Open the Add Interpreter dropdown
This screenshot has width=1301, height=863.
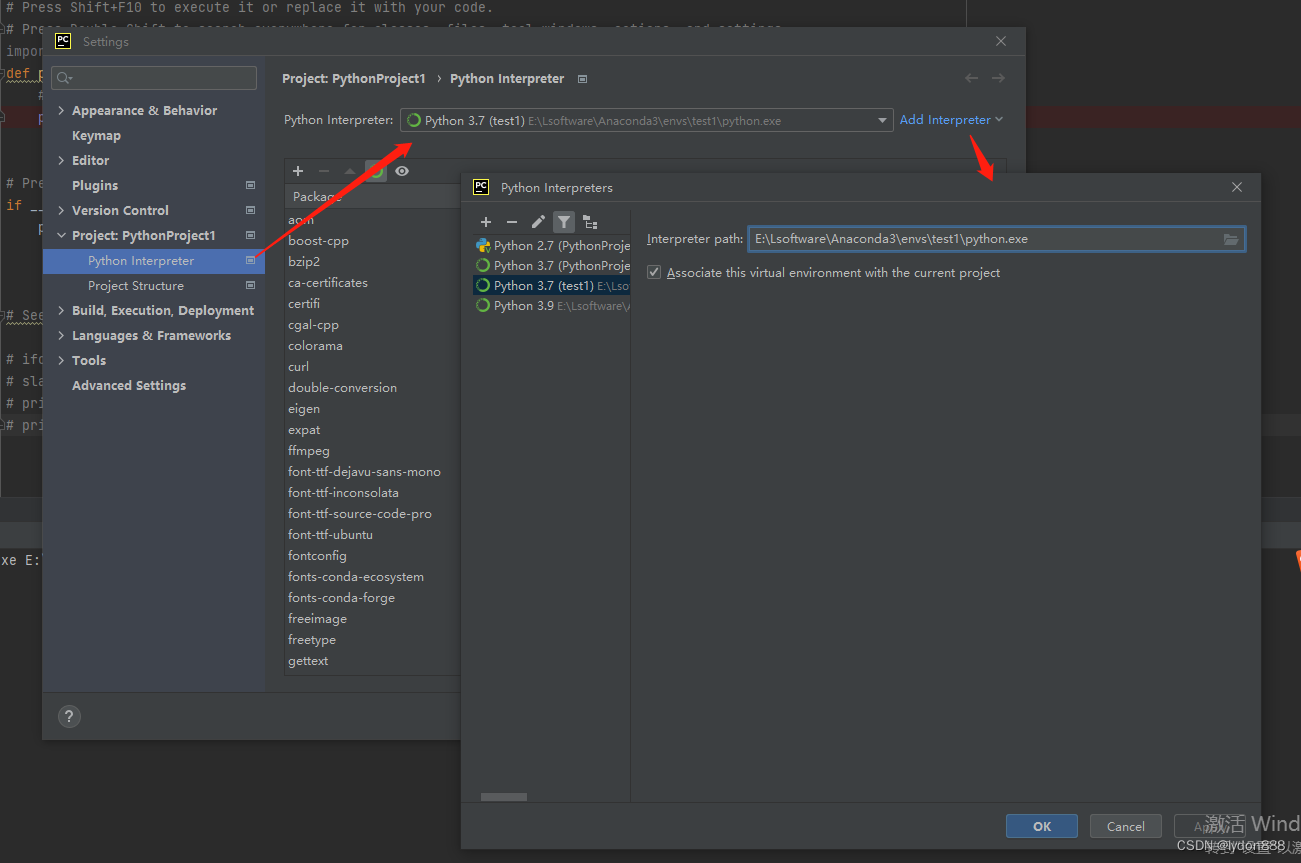[x=951, y=120]
